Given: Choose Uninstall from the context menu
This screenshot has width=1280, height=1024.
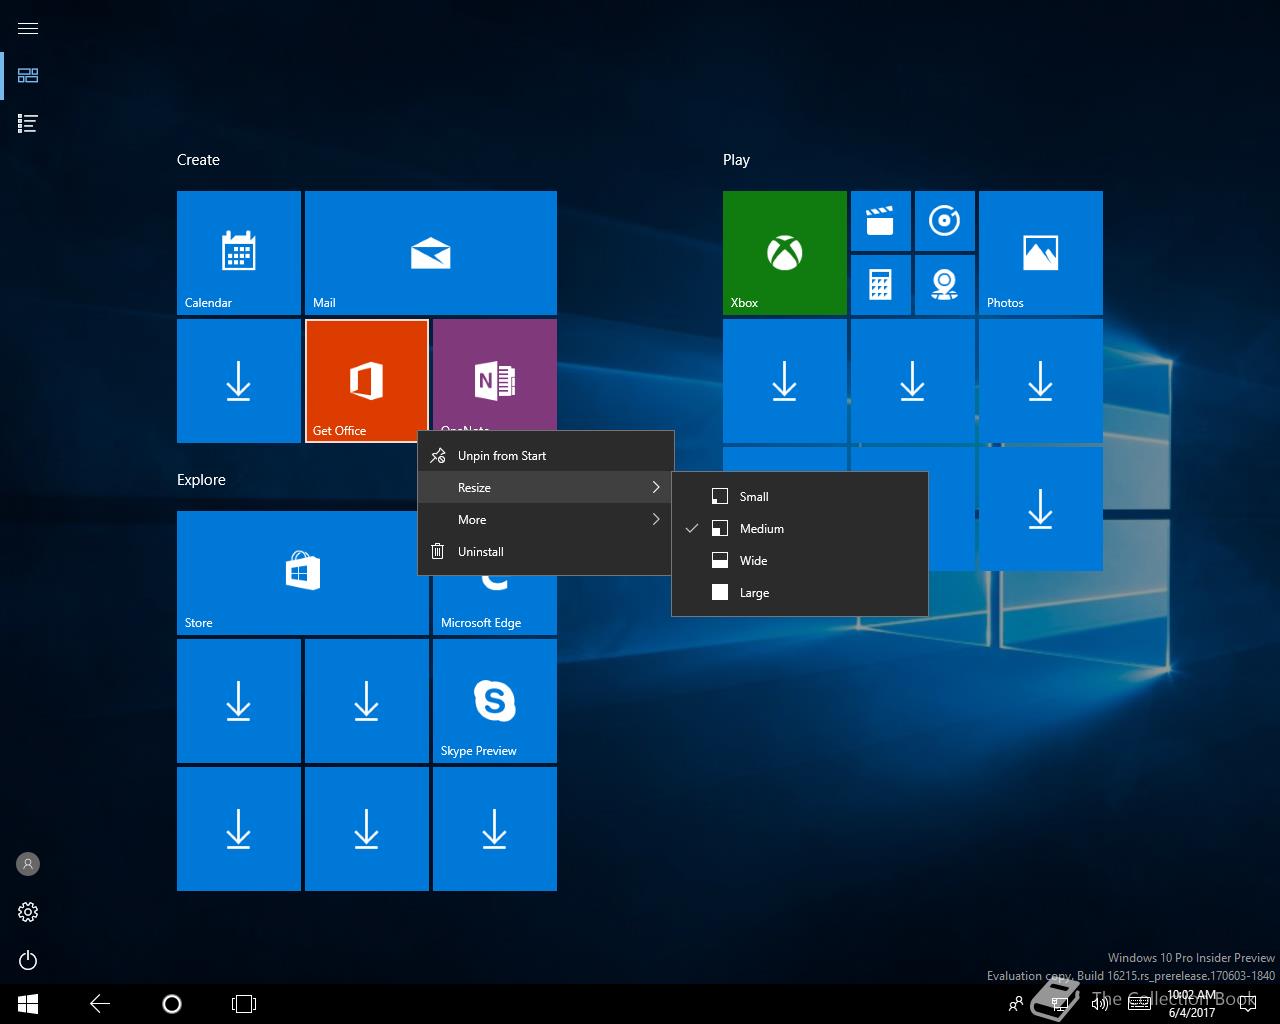Looking at the screenshot, I should 545,551.
